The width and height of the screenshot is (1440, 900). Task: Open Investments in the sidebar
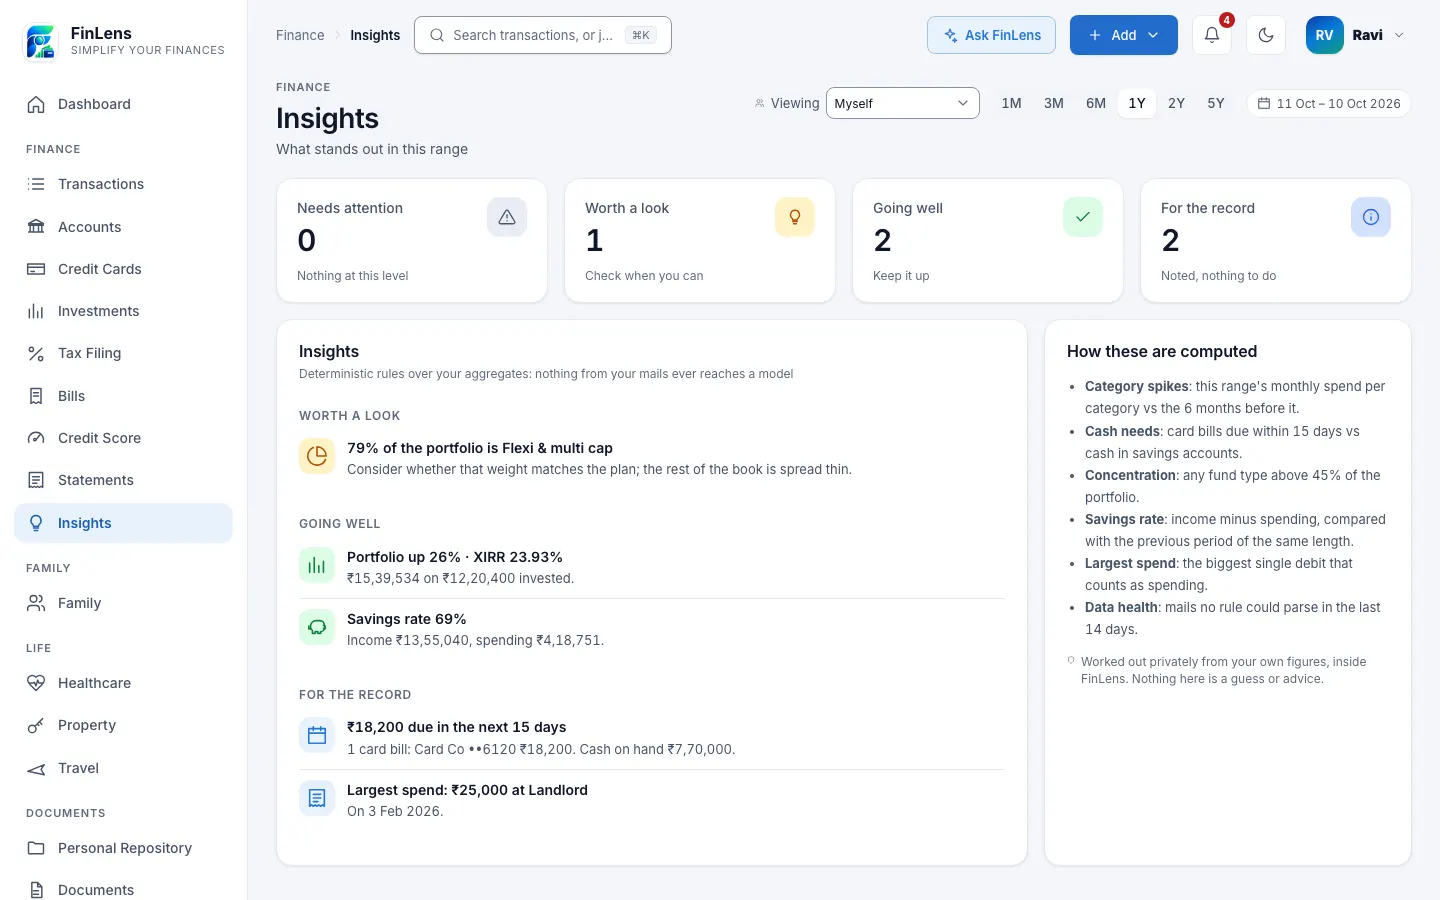(x=124, y=311)
